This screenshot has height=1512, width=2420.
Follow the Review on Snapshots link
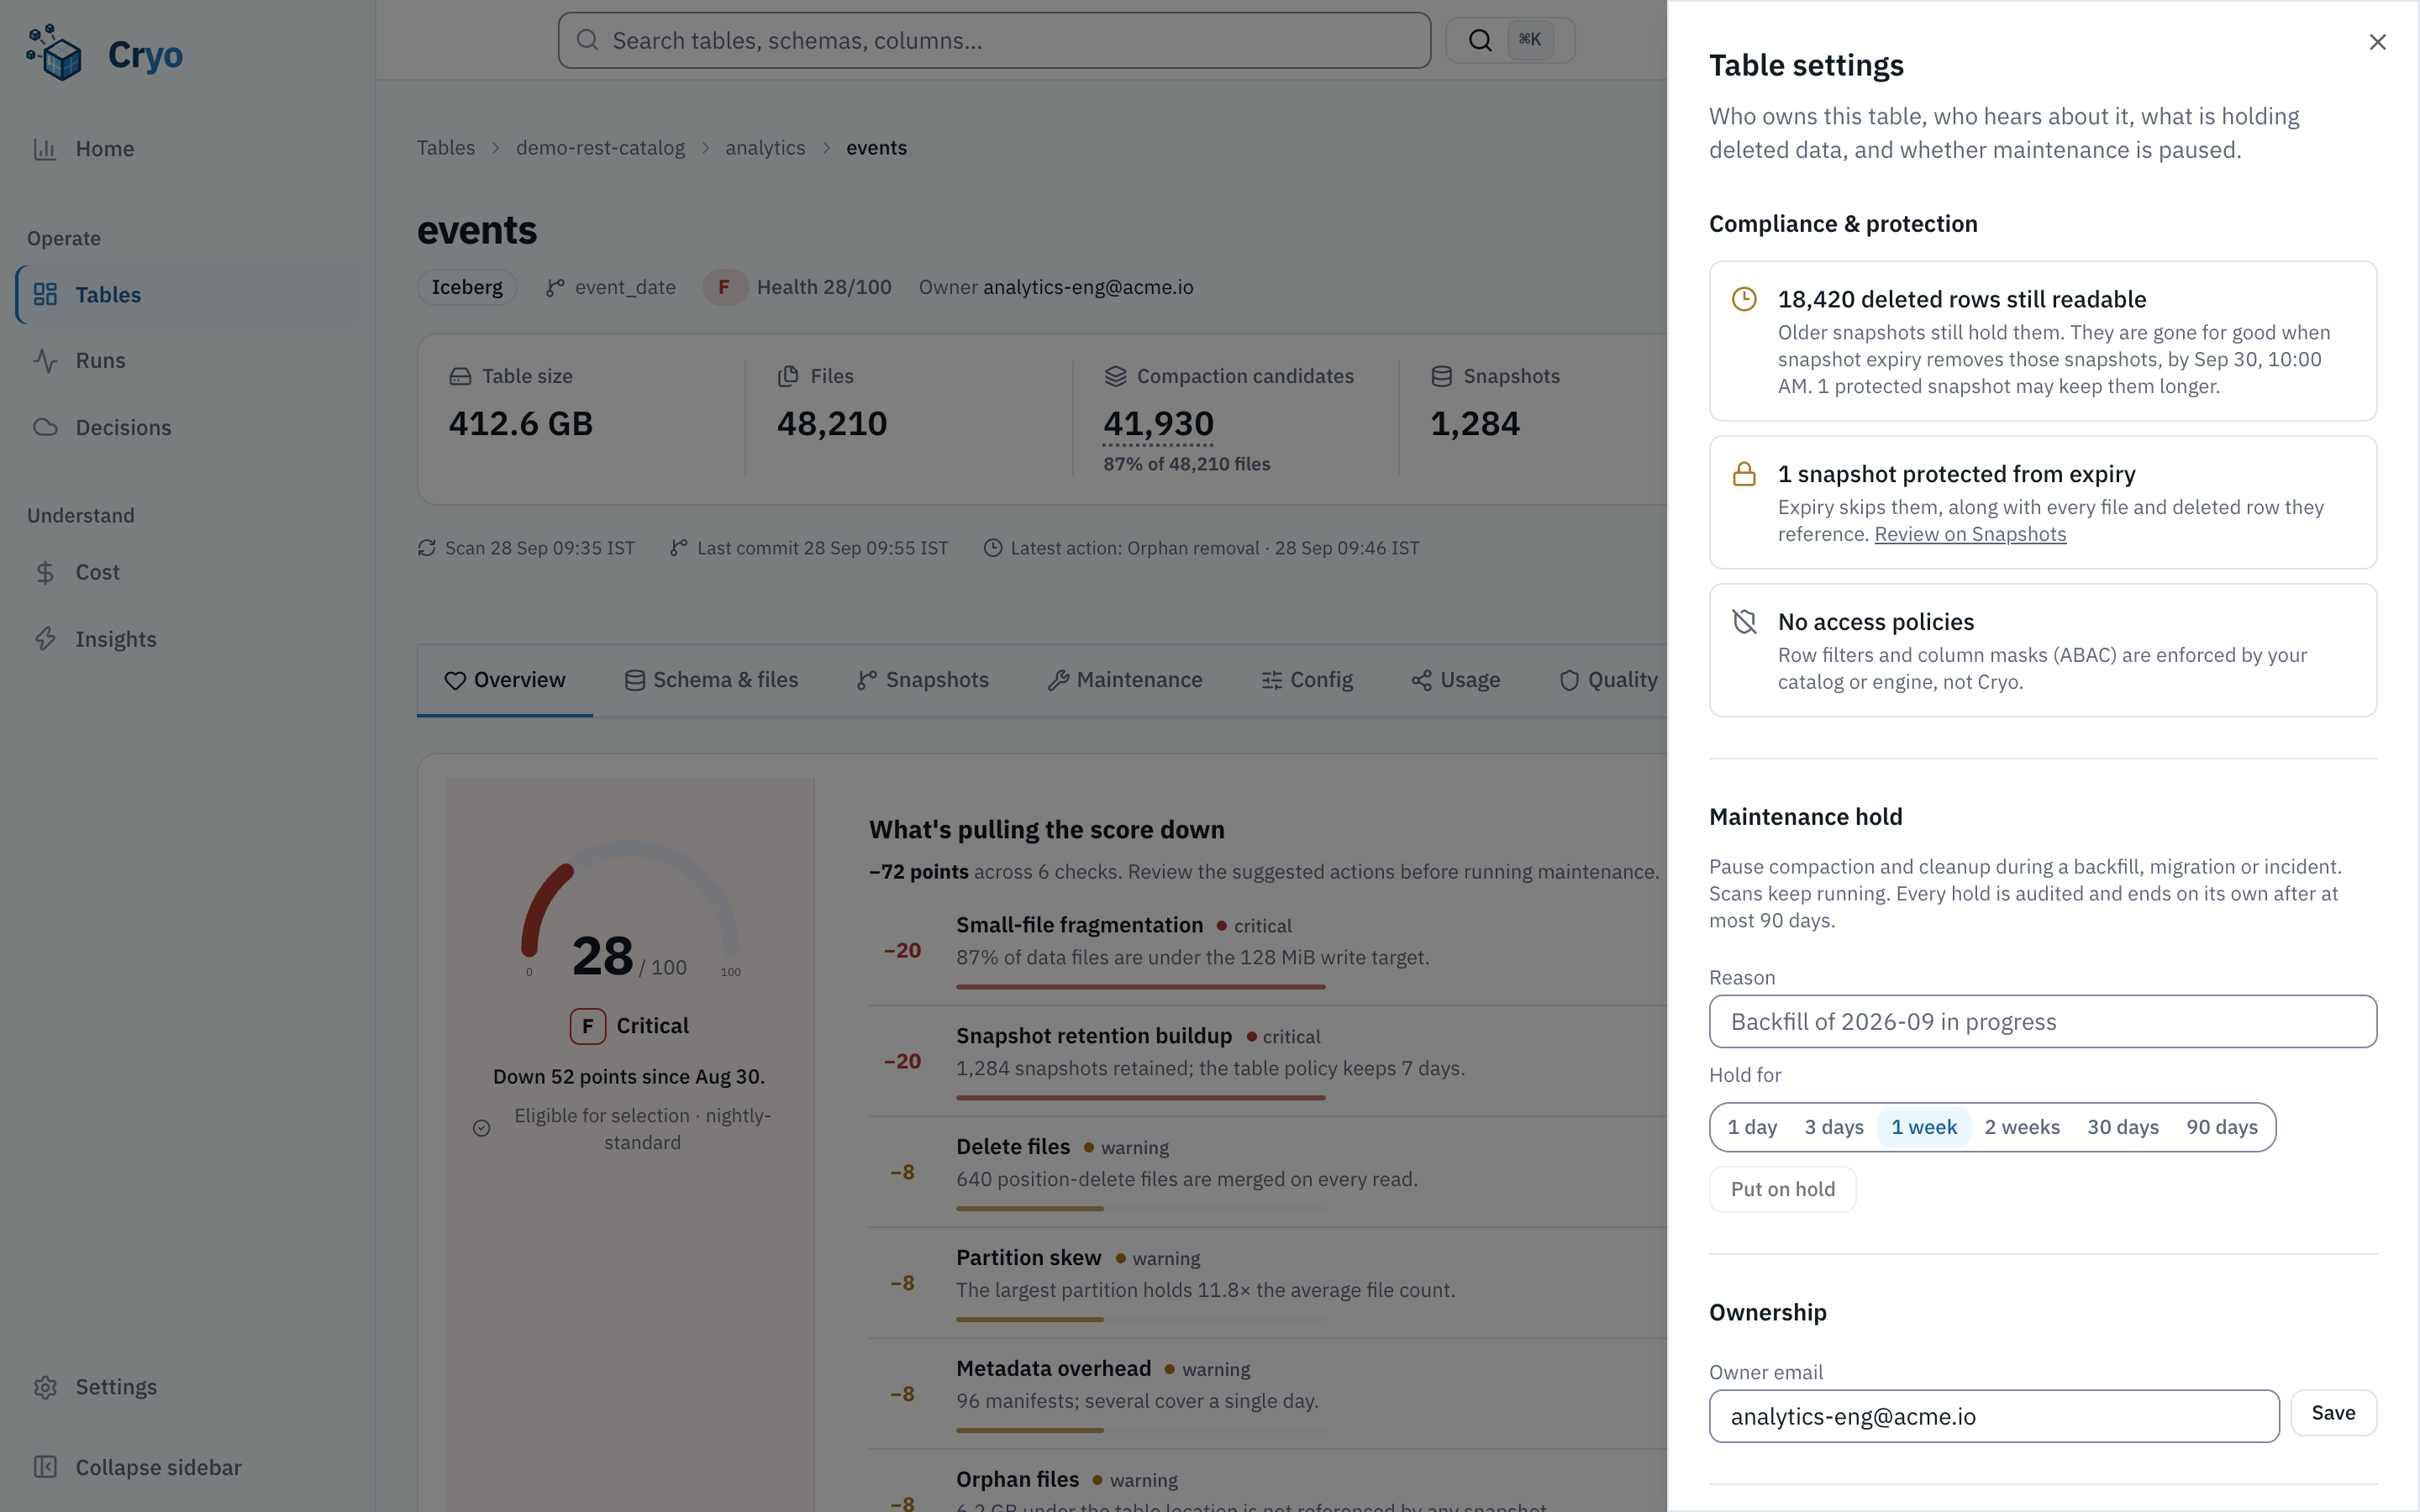point(1970,534)
